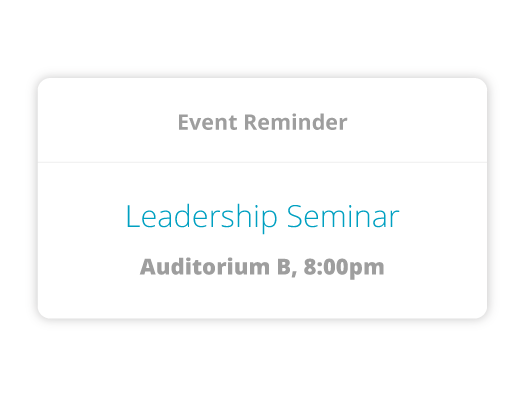This screenshot has width=523, height=413.
Task: Click the word Reminder in the header
Action: (x=296, y=122)
